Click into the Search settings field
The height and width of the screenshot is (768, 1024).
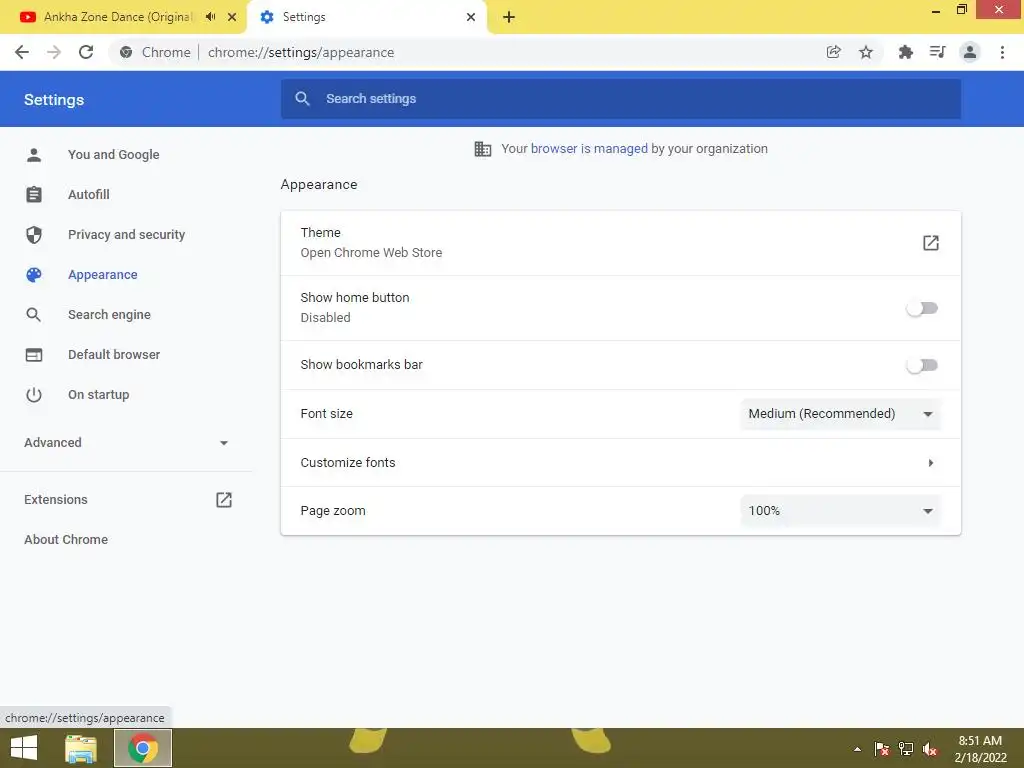click(x=620, y=99)
